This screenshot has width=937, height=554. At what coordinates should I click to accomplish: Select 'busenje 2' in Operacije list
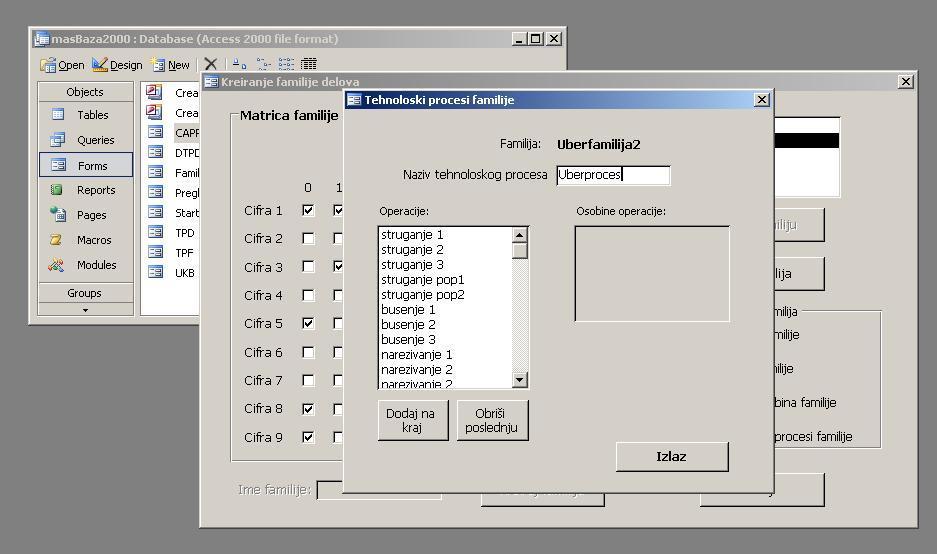[x=445, y=325]
